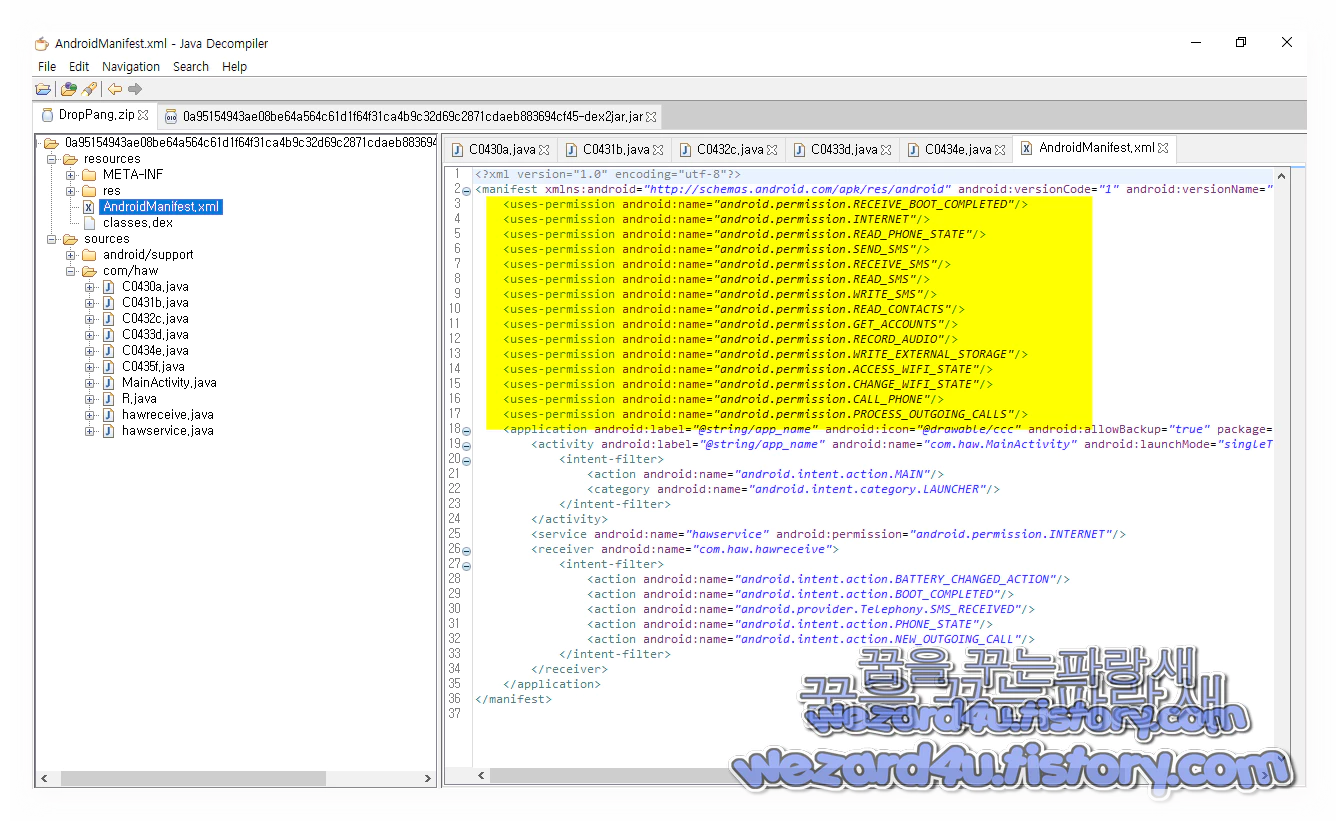Close the AndroidManifest.xml editor tab
This screenshot has height=821, width=1339.
1163,148
